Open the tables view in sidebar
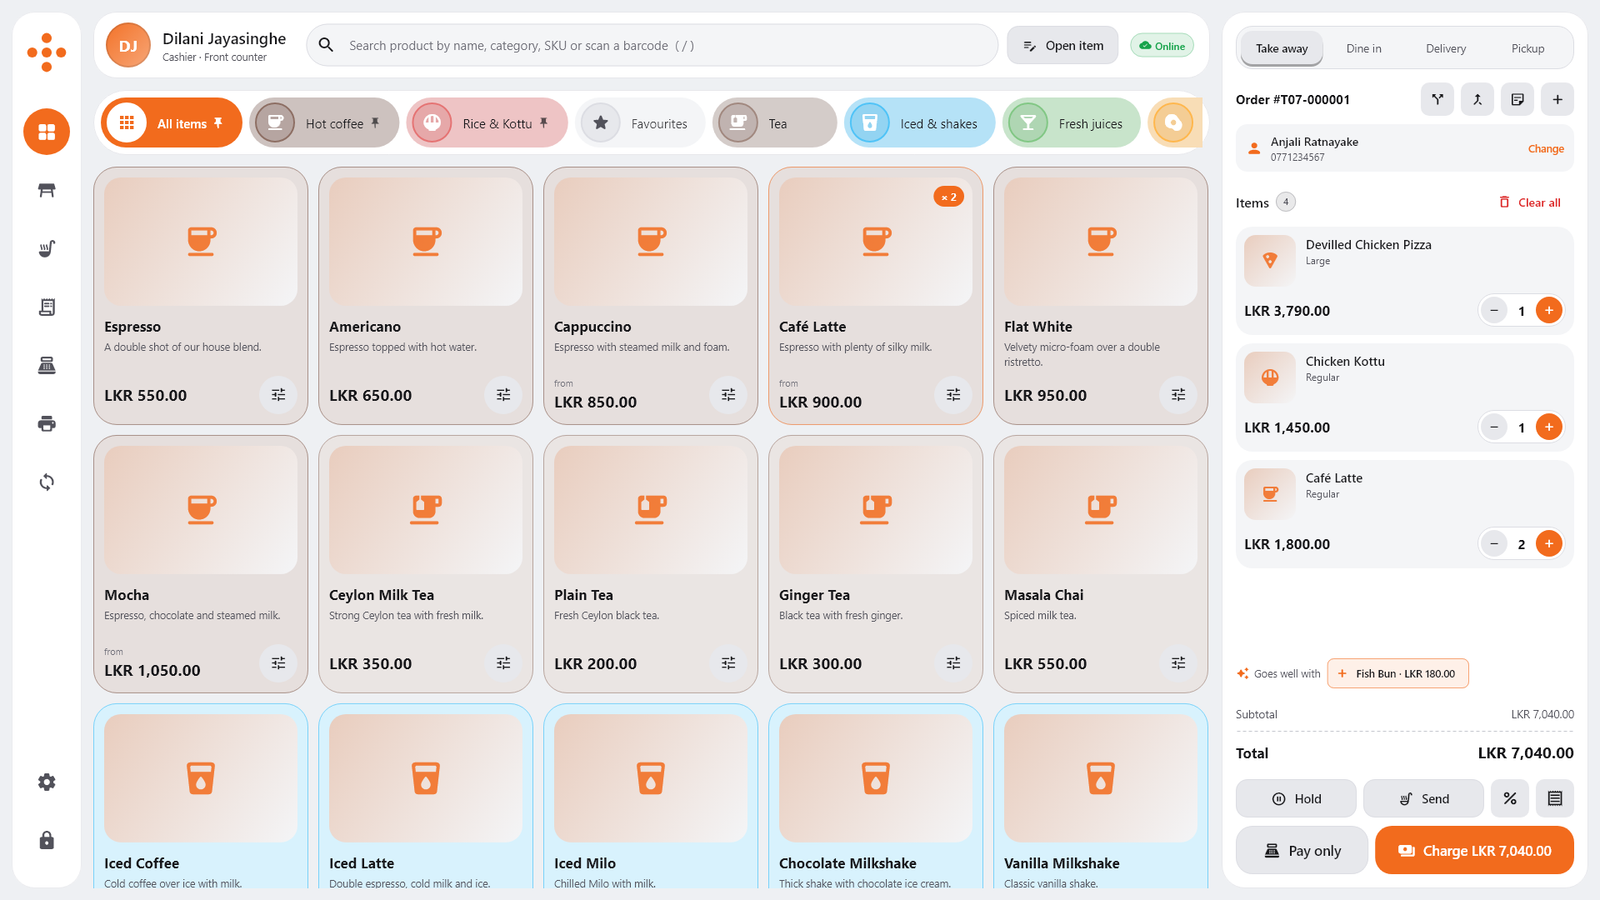Viewport: 1600px width, 900px height. coord(46,190)
